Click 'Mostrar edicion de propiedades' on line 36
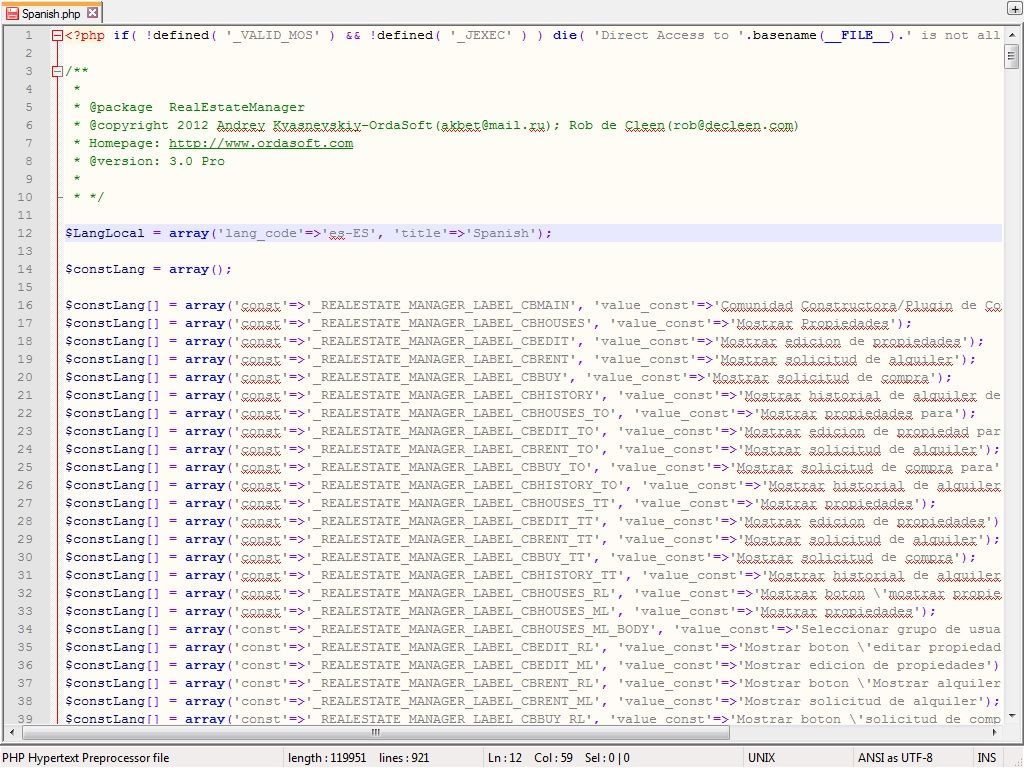The width and height of the screenshot is (1024, 768). point(865,665)
